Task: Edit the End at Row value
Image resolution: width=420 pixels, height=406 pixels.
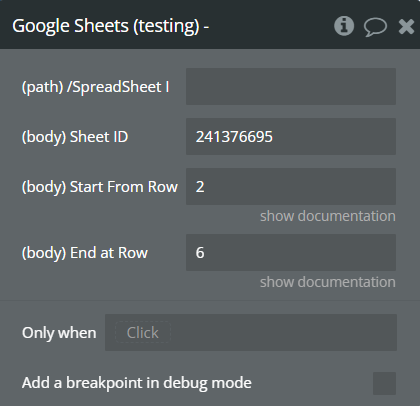Action: 291,252
